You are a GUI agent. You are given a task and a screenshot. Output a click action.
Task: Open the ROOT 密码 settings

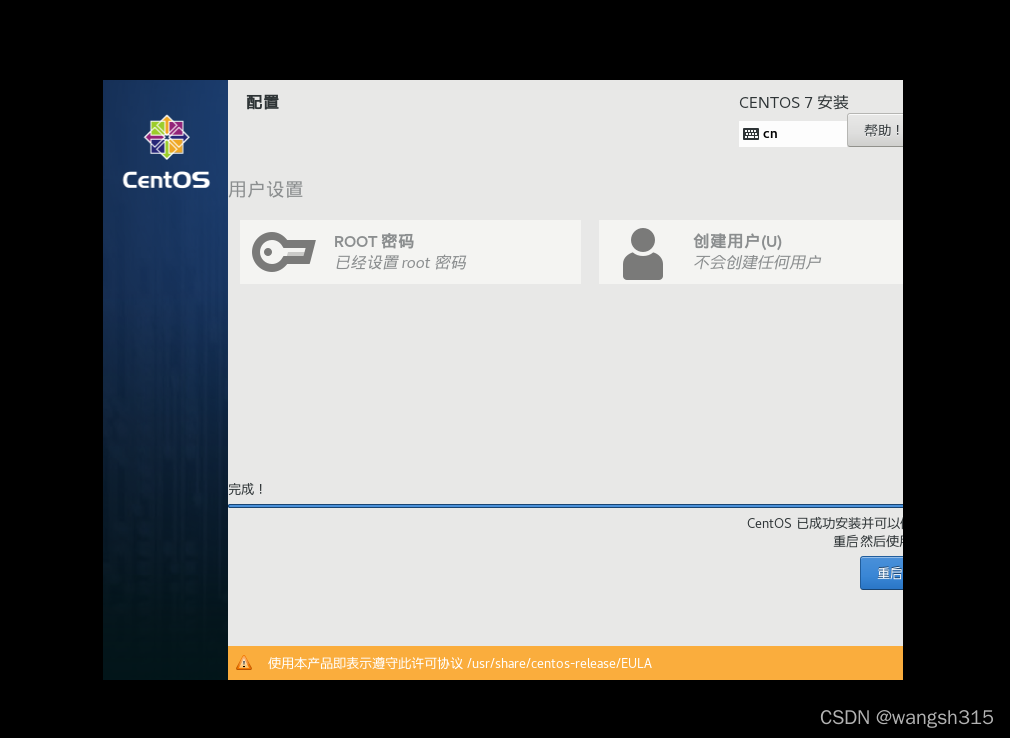point(410,252)
